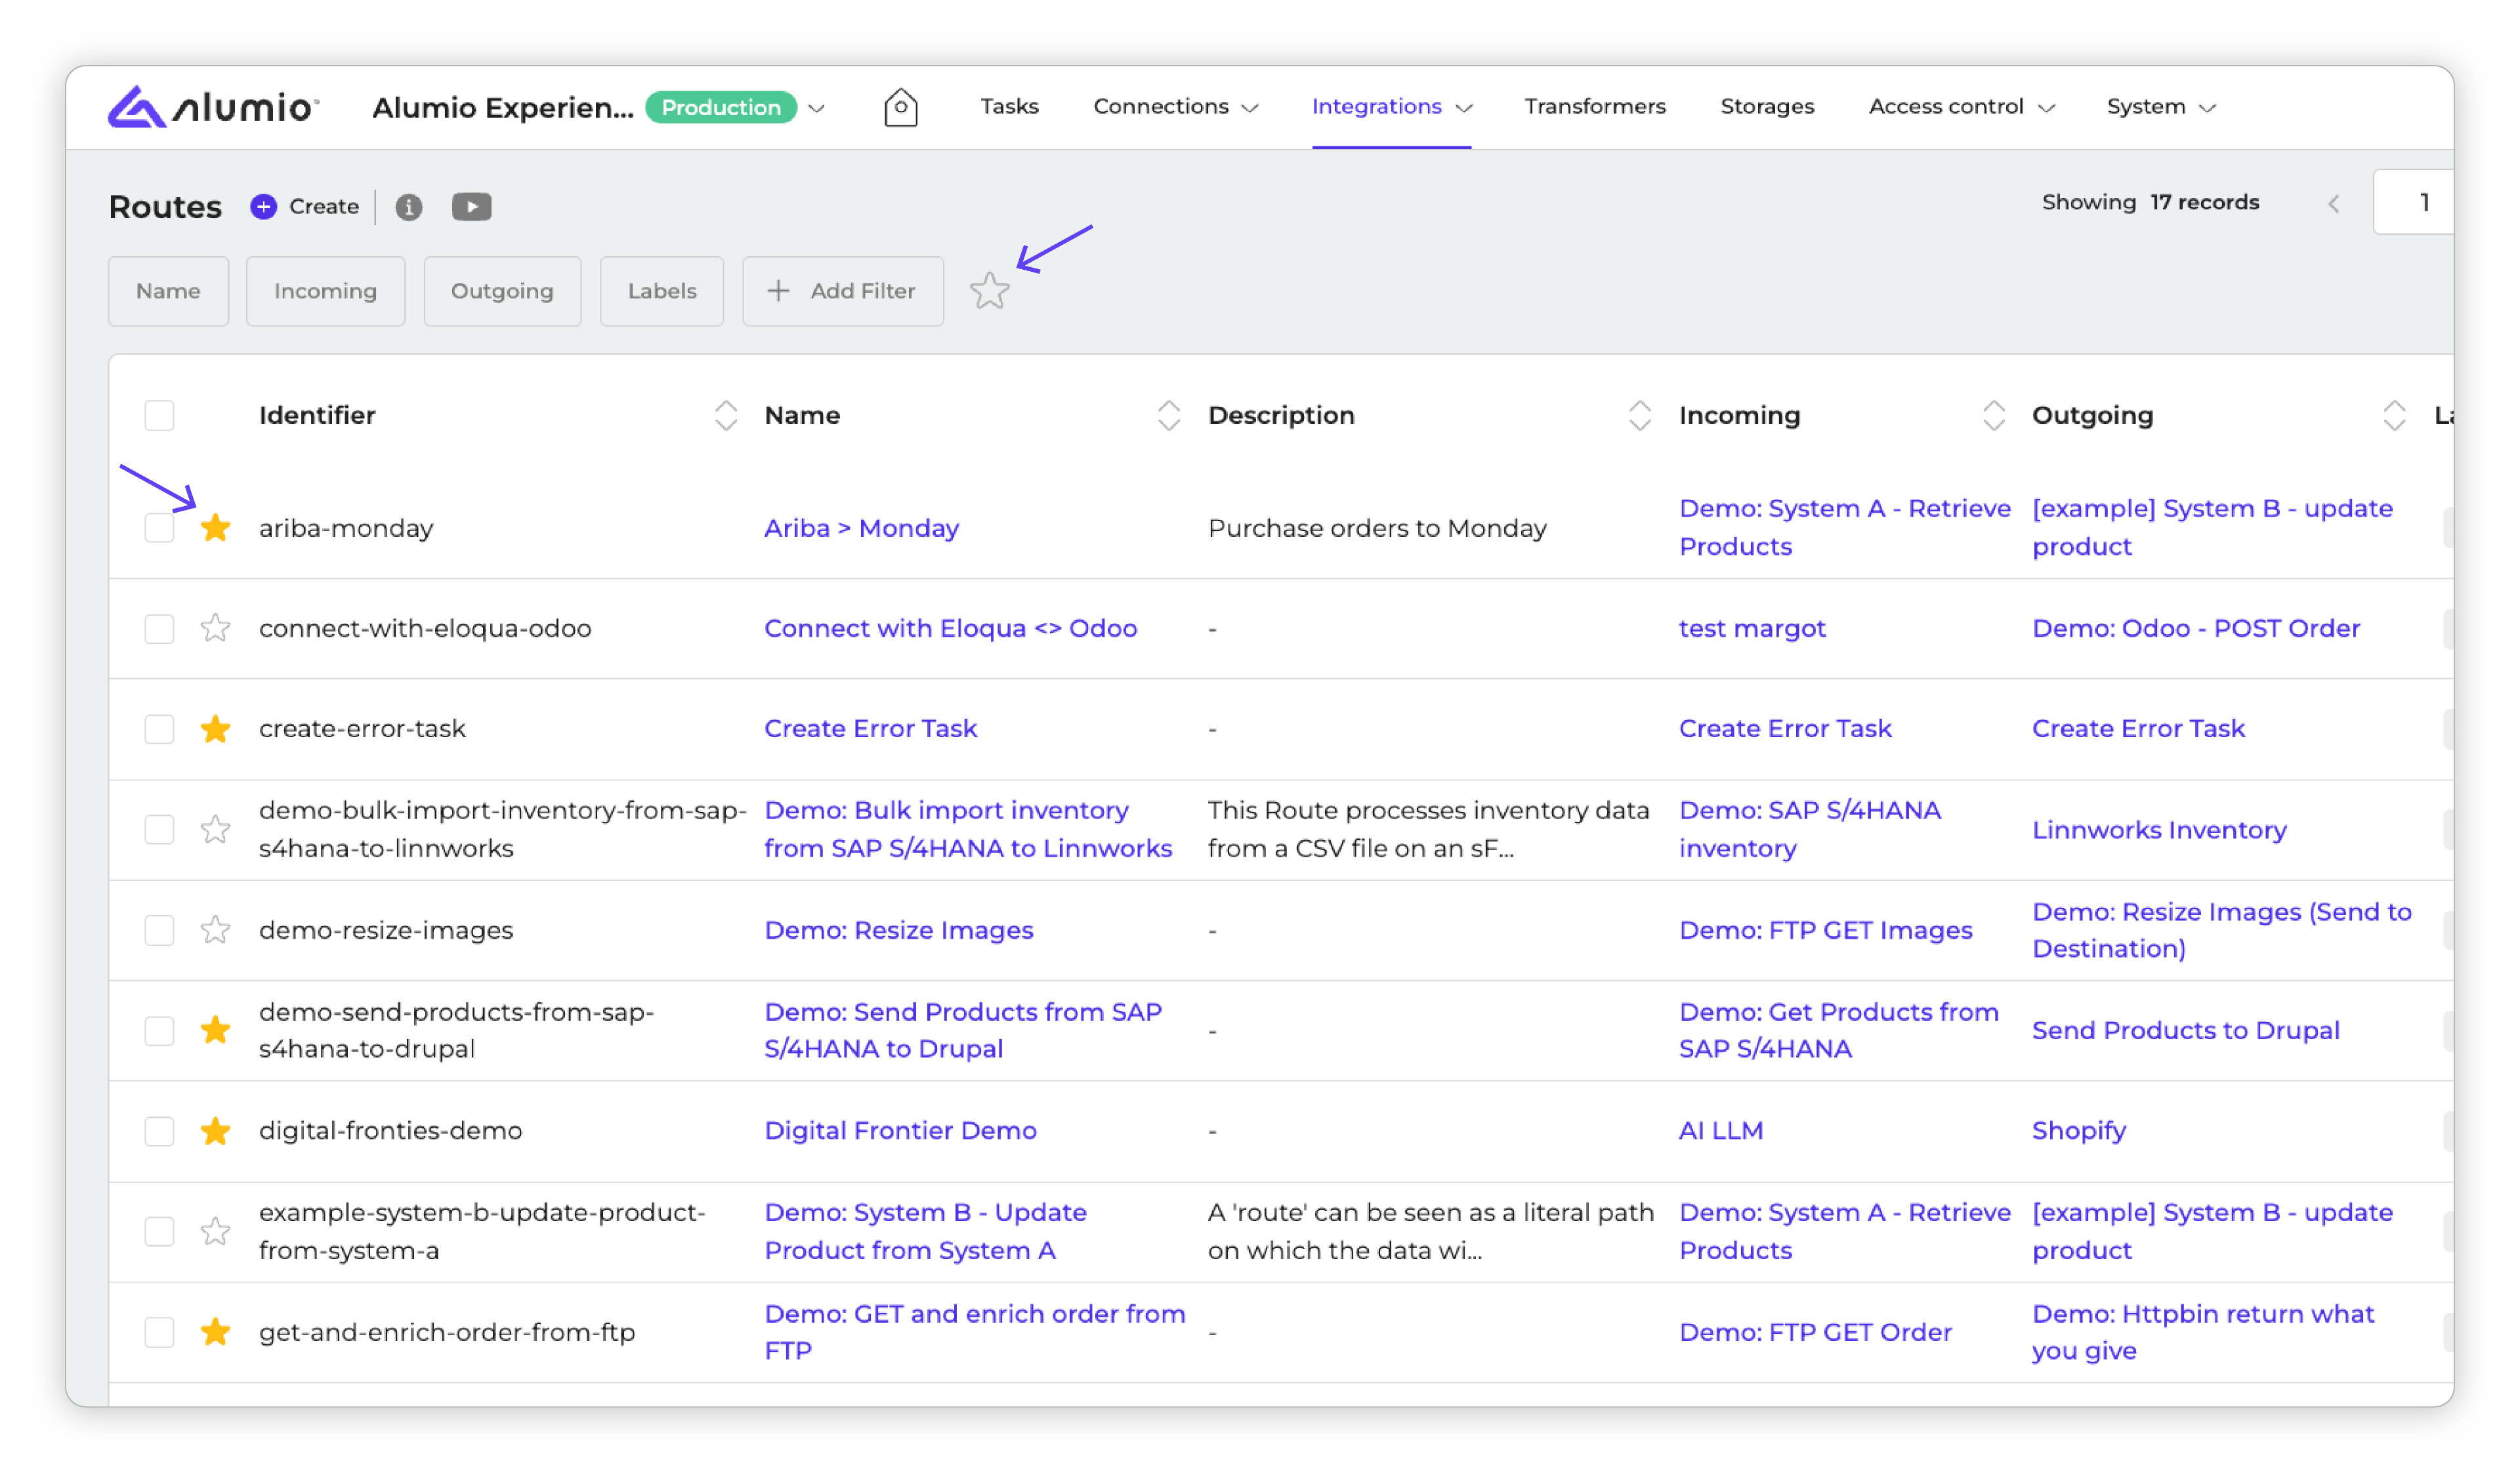
Task: Star the demo-resize-images route
Action: click(x=215, y=930)
